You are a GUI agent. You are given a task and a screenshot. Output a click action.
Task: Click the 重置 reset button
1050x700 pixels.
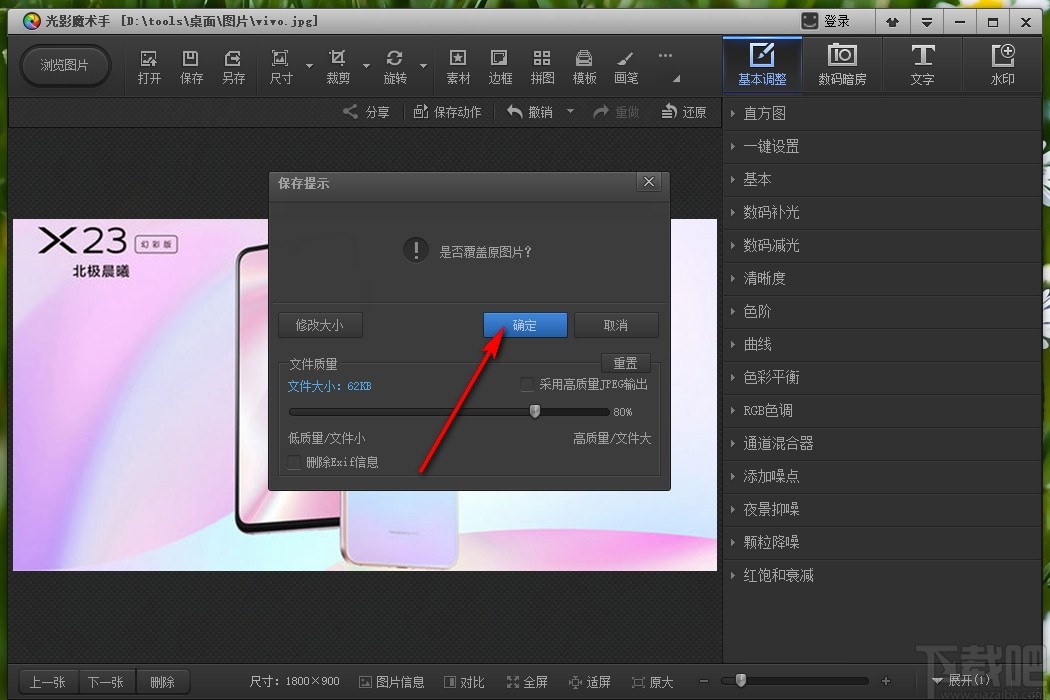[625, 363]
